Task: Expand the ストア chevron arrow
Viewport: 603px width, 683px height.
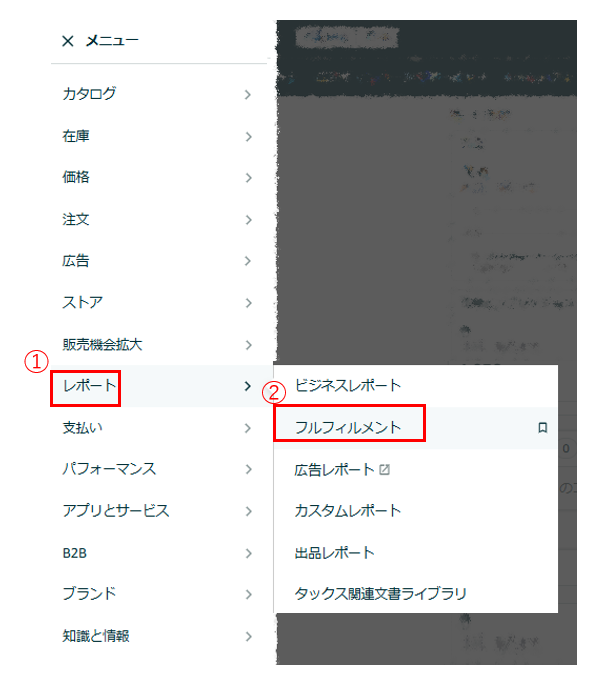Action: click(x=248, y=303)
